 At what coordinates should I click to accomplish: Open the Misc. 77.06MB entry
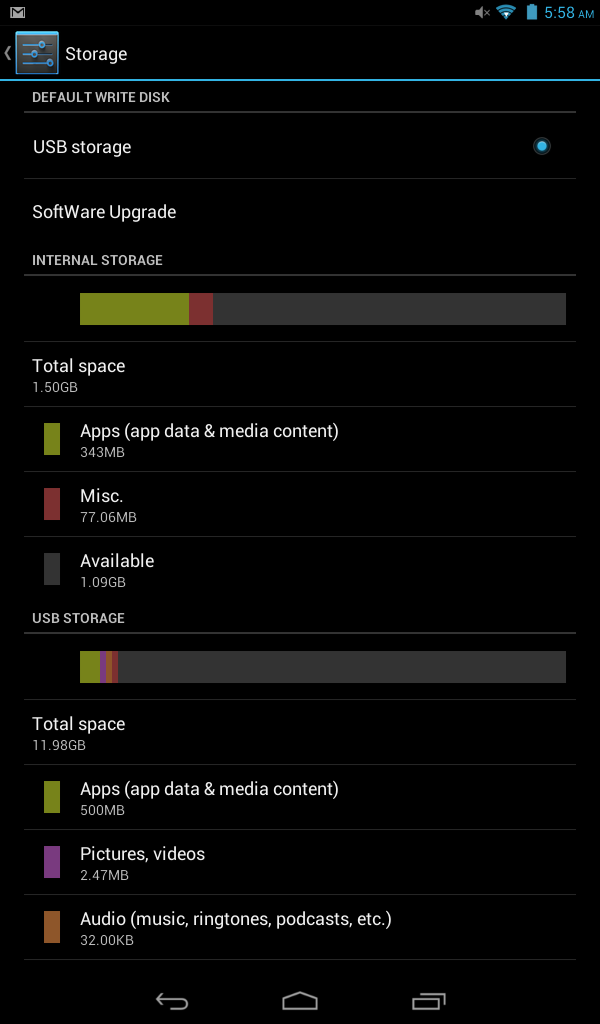300,504
